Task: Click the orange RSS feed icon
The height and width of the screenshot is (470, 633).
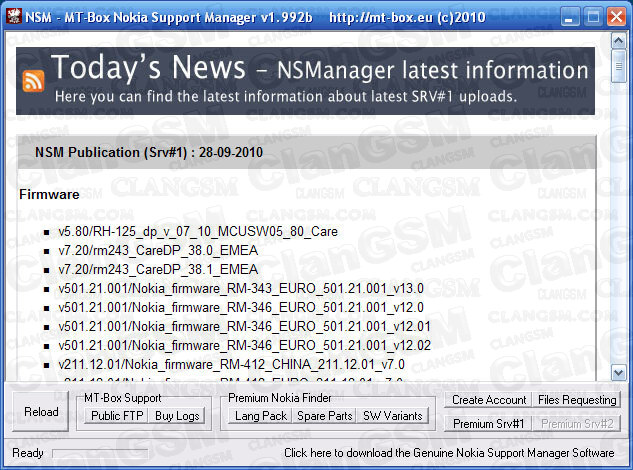Action: pos(33,81)
